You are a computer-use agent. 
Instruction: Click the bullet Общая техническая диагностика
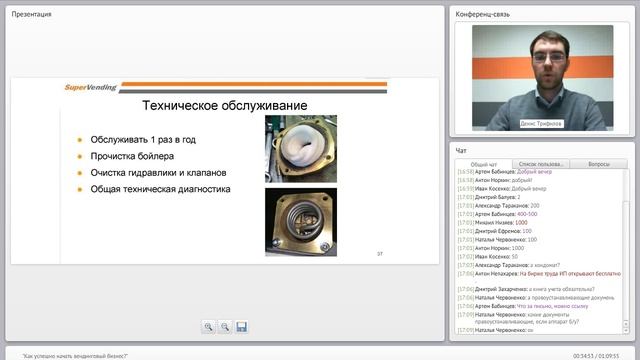click(160, 189)
